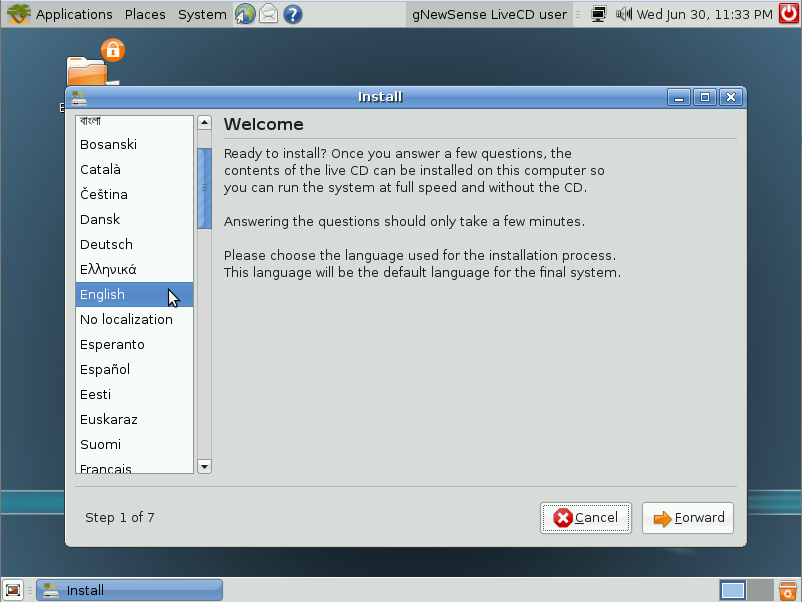Click the date and time clock
802x602 pixels.
[x=704, y=14]
